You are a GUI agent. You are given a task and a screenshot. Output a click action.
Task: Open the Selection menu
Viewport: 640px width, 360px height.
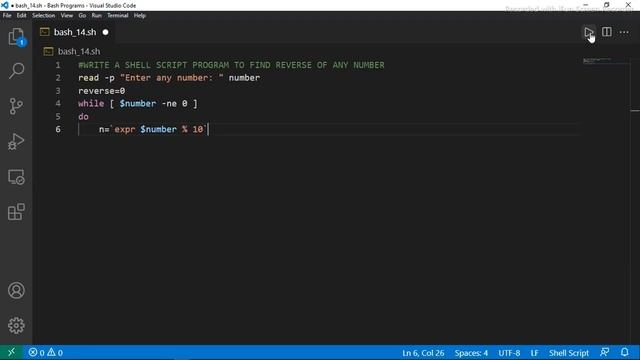(43, 16)
